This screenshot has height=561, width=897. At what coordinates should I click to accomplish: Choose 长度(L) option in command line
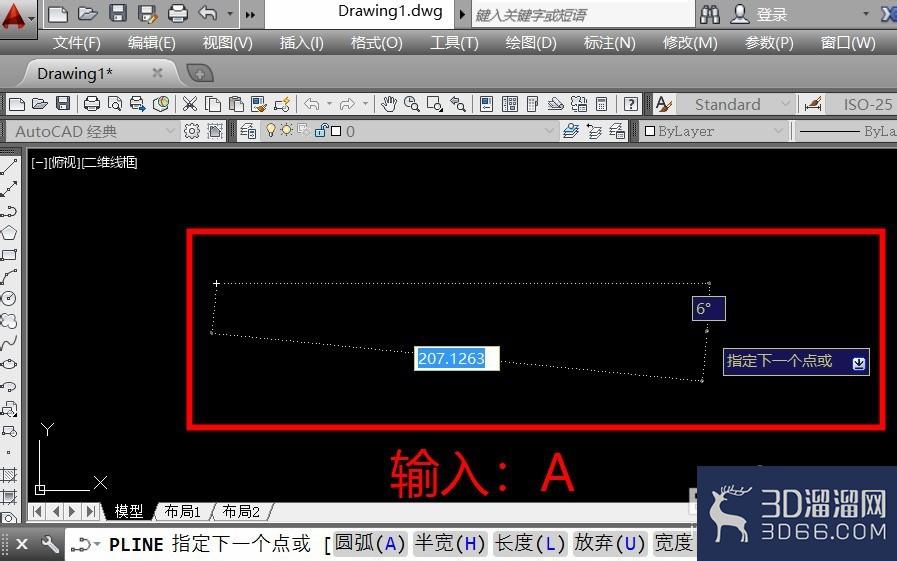(x=530, y=543)
